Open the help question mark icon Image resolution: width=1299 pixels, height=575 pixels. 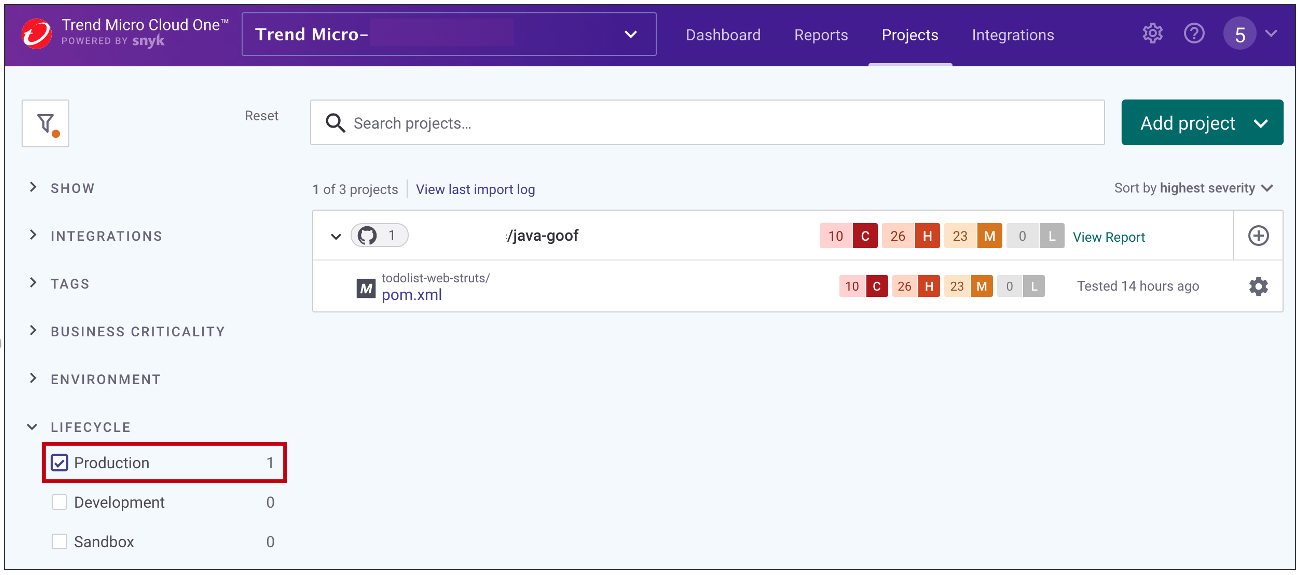pos(1194,34)
